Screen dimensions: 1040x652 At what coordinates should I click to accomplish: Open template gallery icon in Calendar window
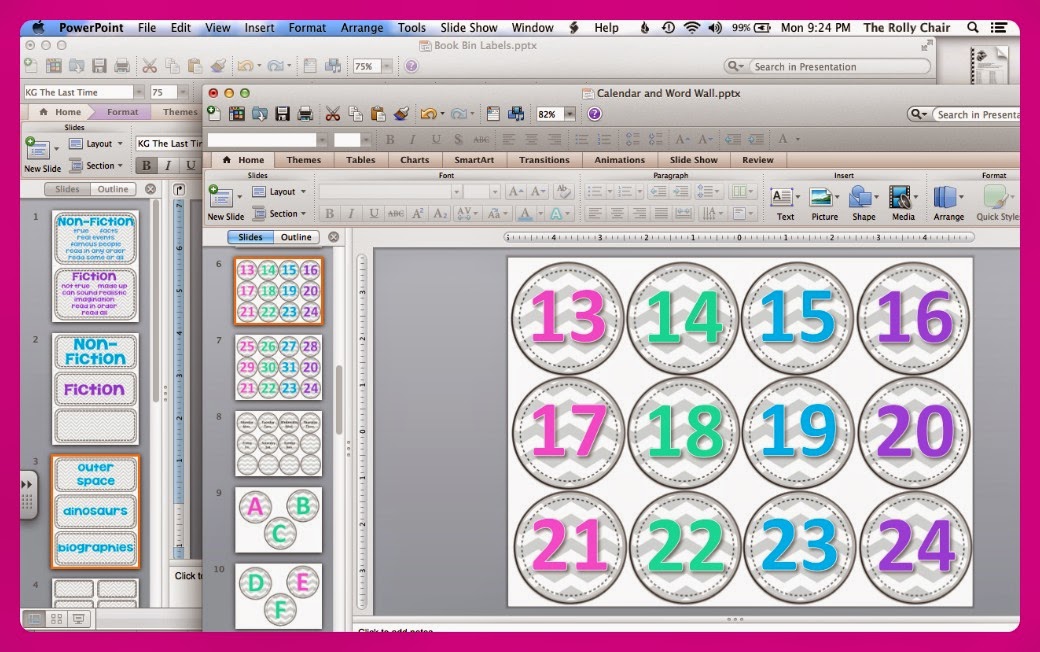click(x=237, y=114)
